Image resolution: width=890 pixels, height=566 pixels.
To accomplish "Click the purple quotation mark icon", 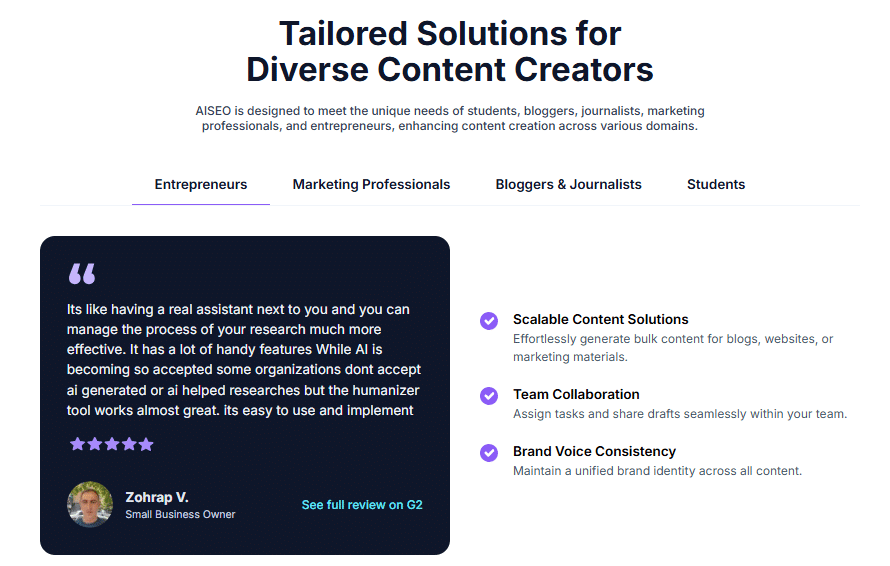I will click(82, 273).
